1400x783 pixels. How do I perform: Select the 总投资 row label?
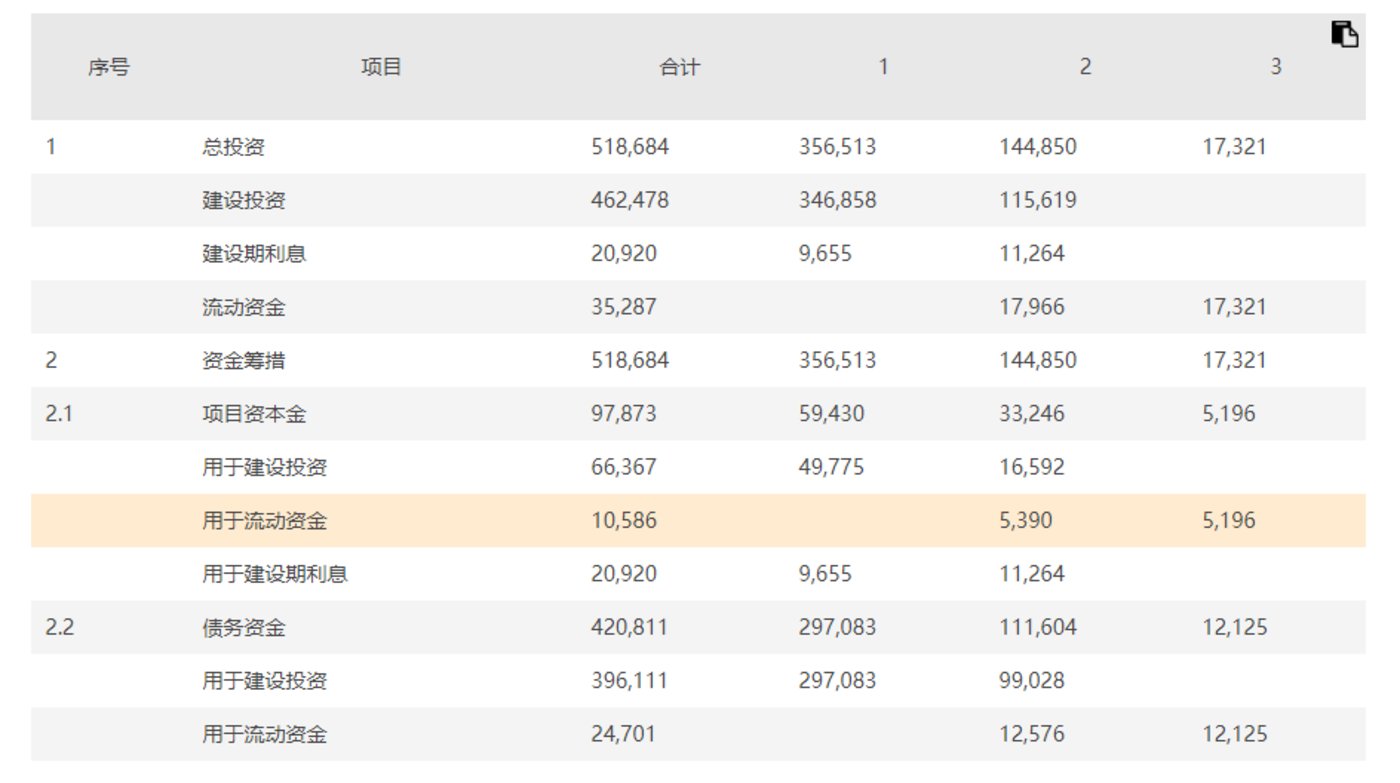(233, 147)
